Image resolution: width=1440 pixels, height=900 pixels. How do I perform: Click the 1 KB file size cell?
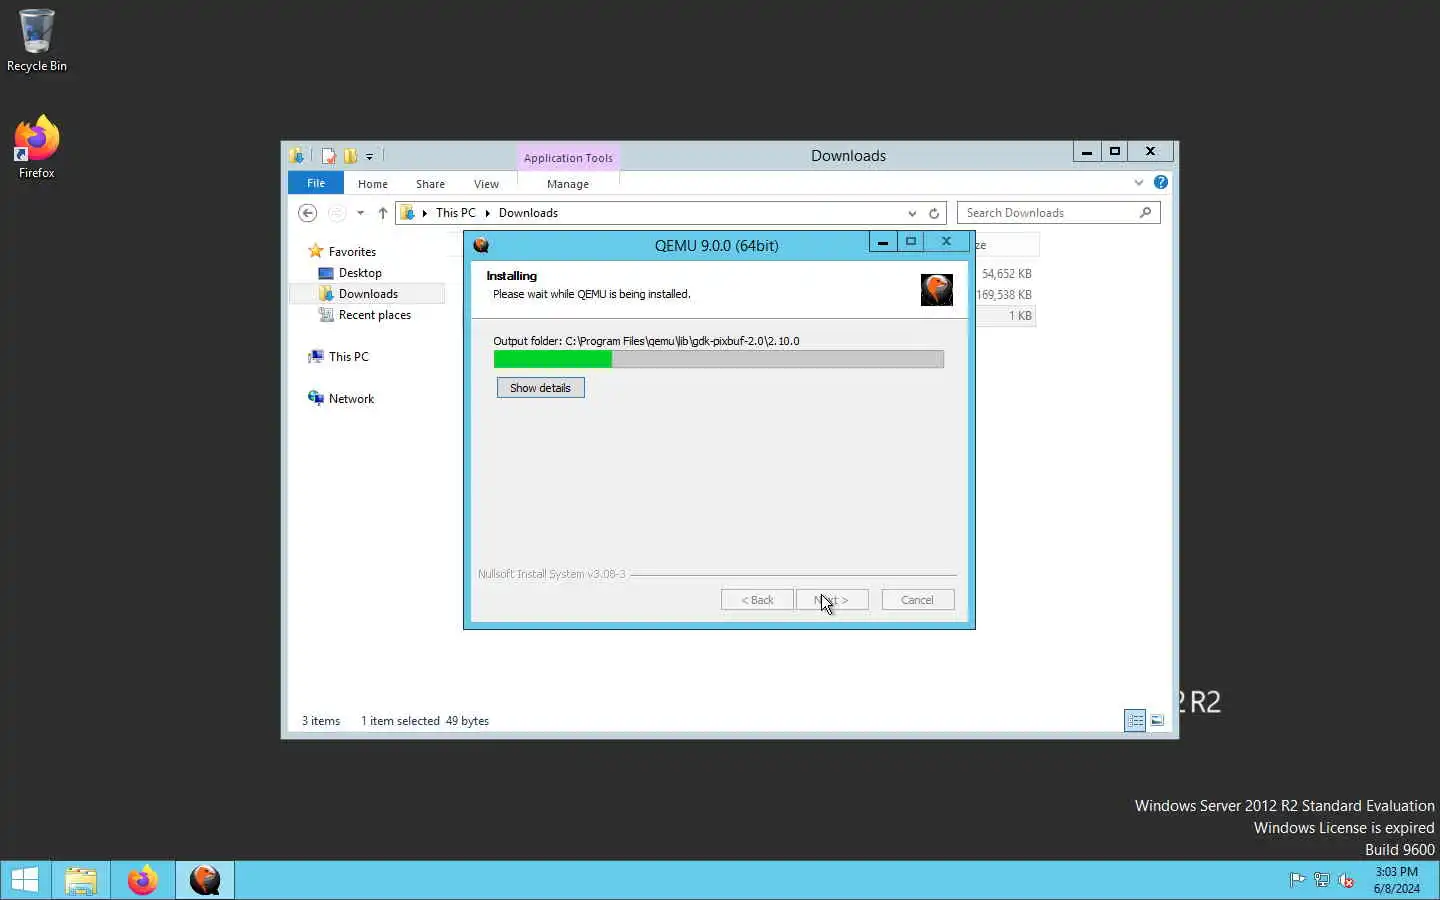pos(1019,316)
